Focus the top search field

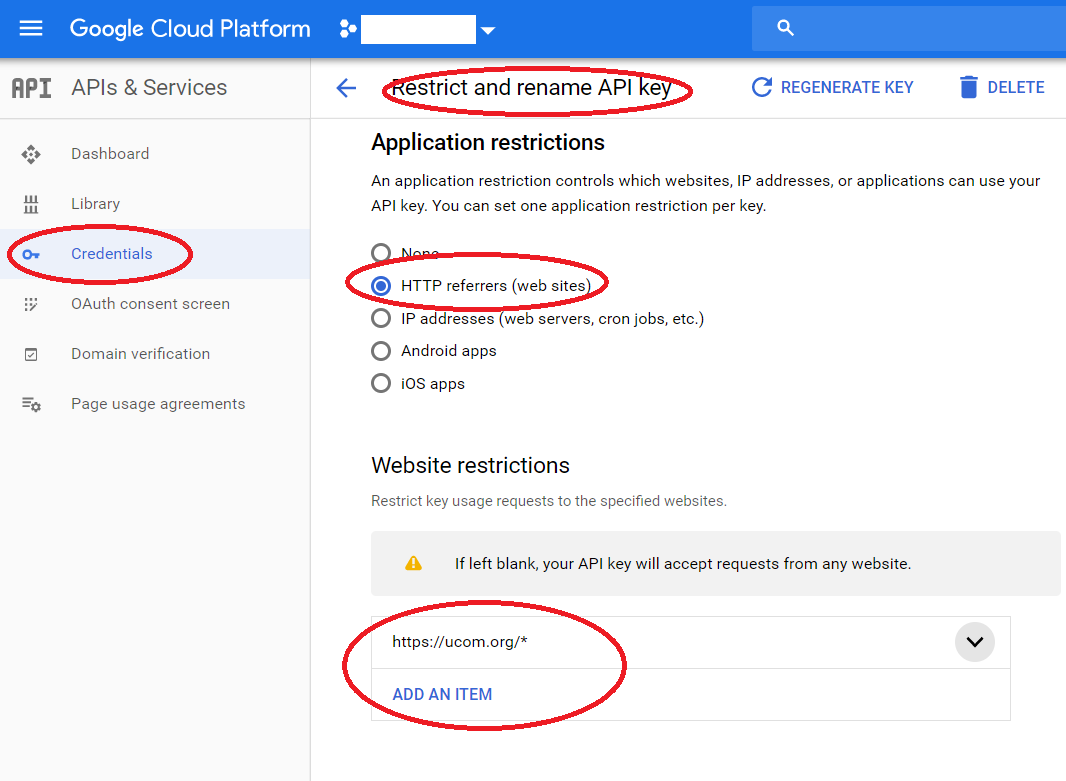(x=908, y=28)
